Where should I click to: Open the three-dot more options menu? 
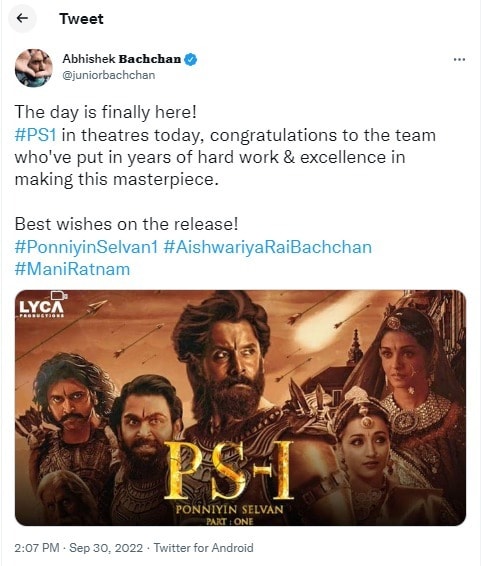459,59
